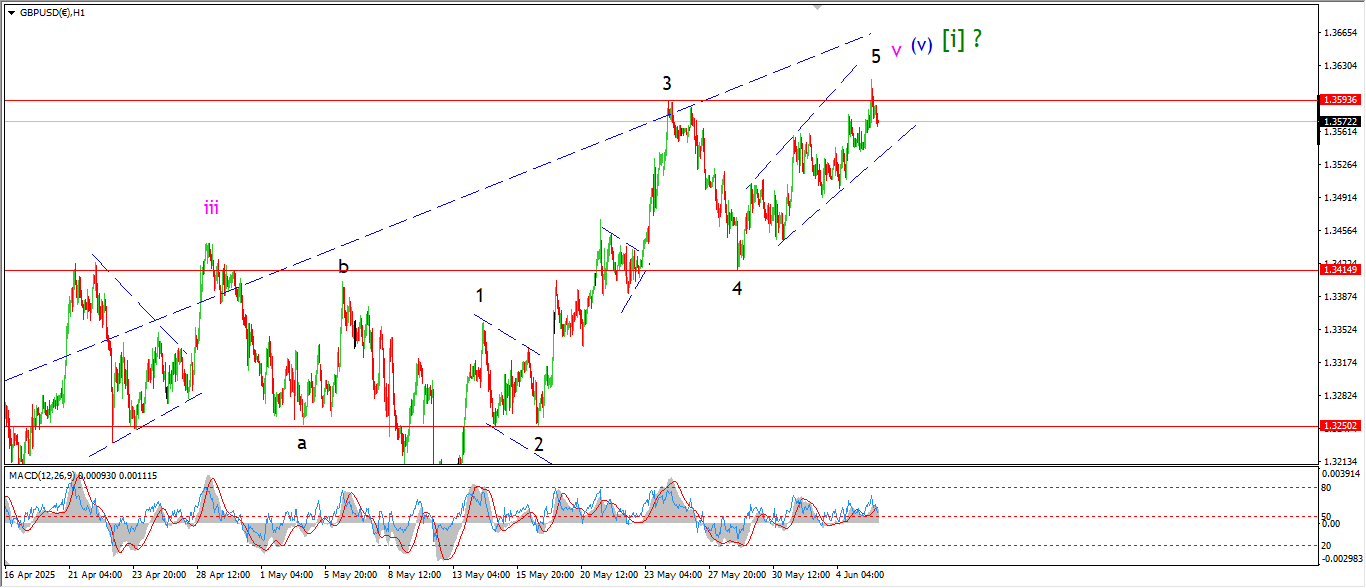Select the wave label b
This screenshot has width=1366, height=588.
343,267
